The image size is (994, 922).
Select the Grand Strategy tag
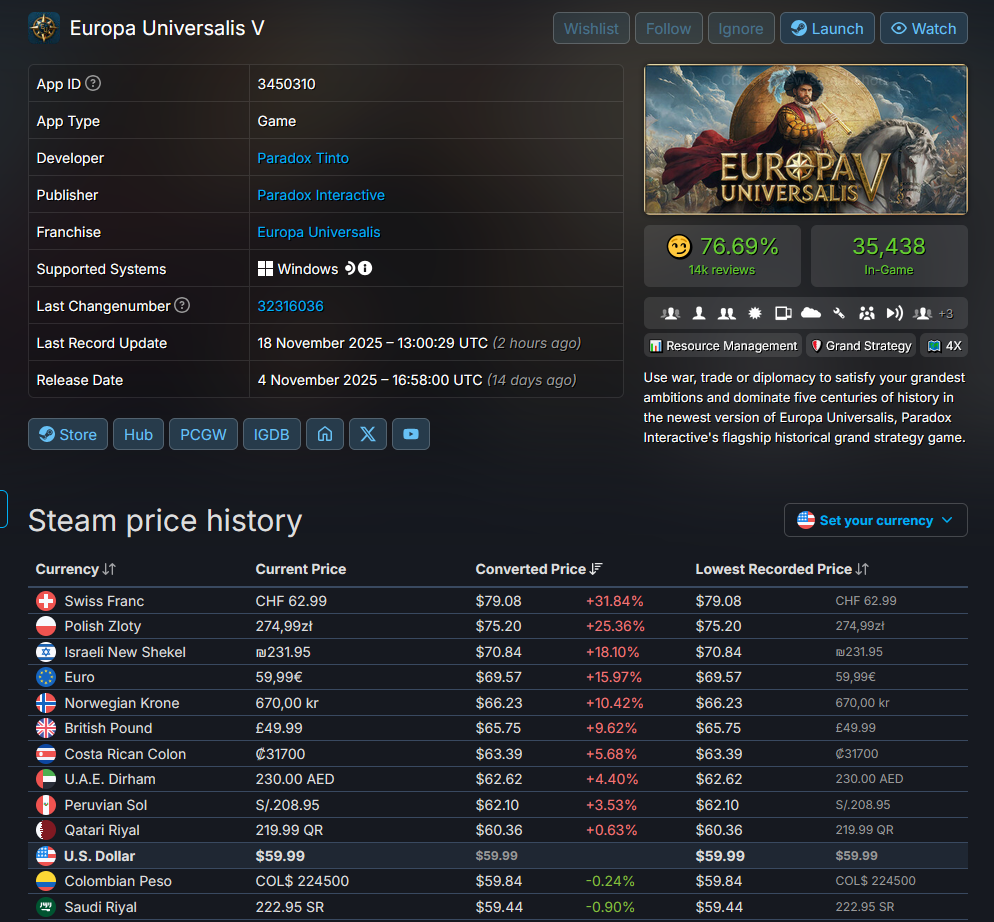coord(860,346)
